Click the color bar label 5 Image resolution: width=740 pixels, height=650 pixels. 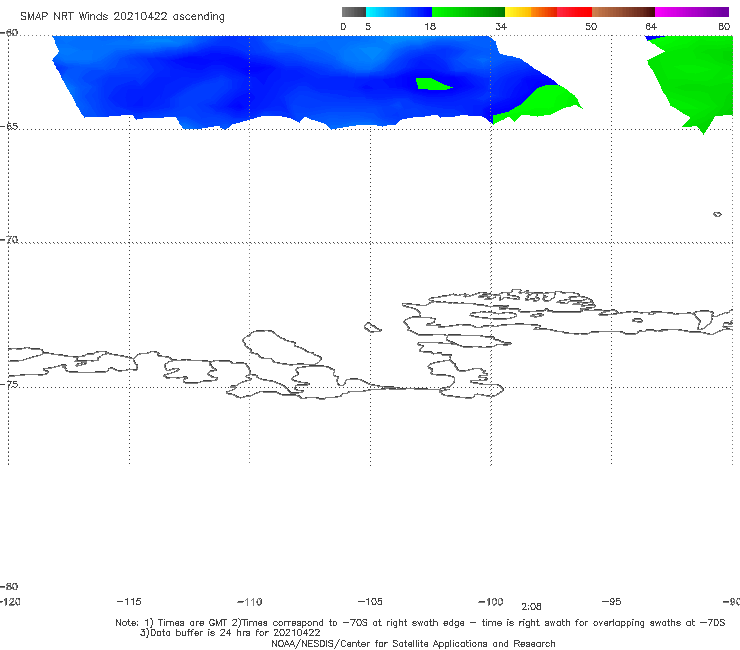click(x=368, y=26)
